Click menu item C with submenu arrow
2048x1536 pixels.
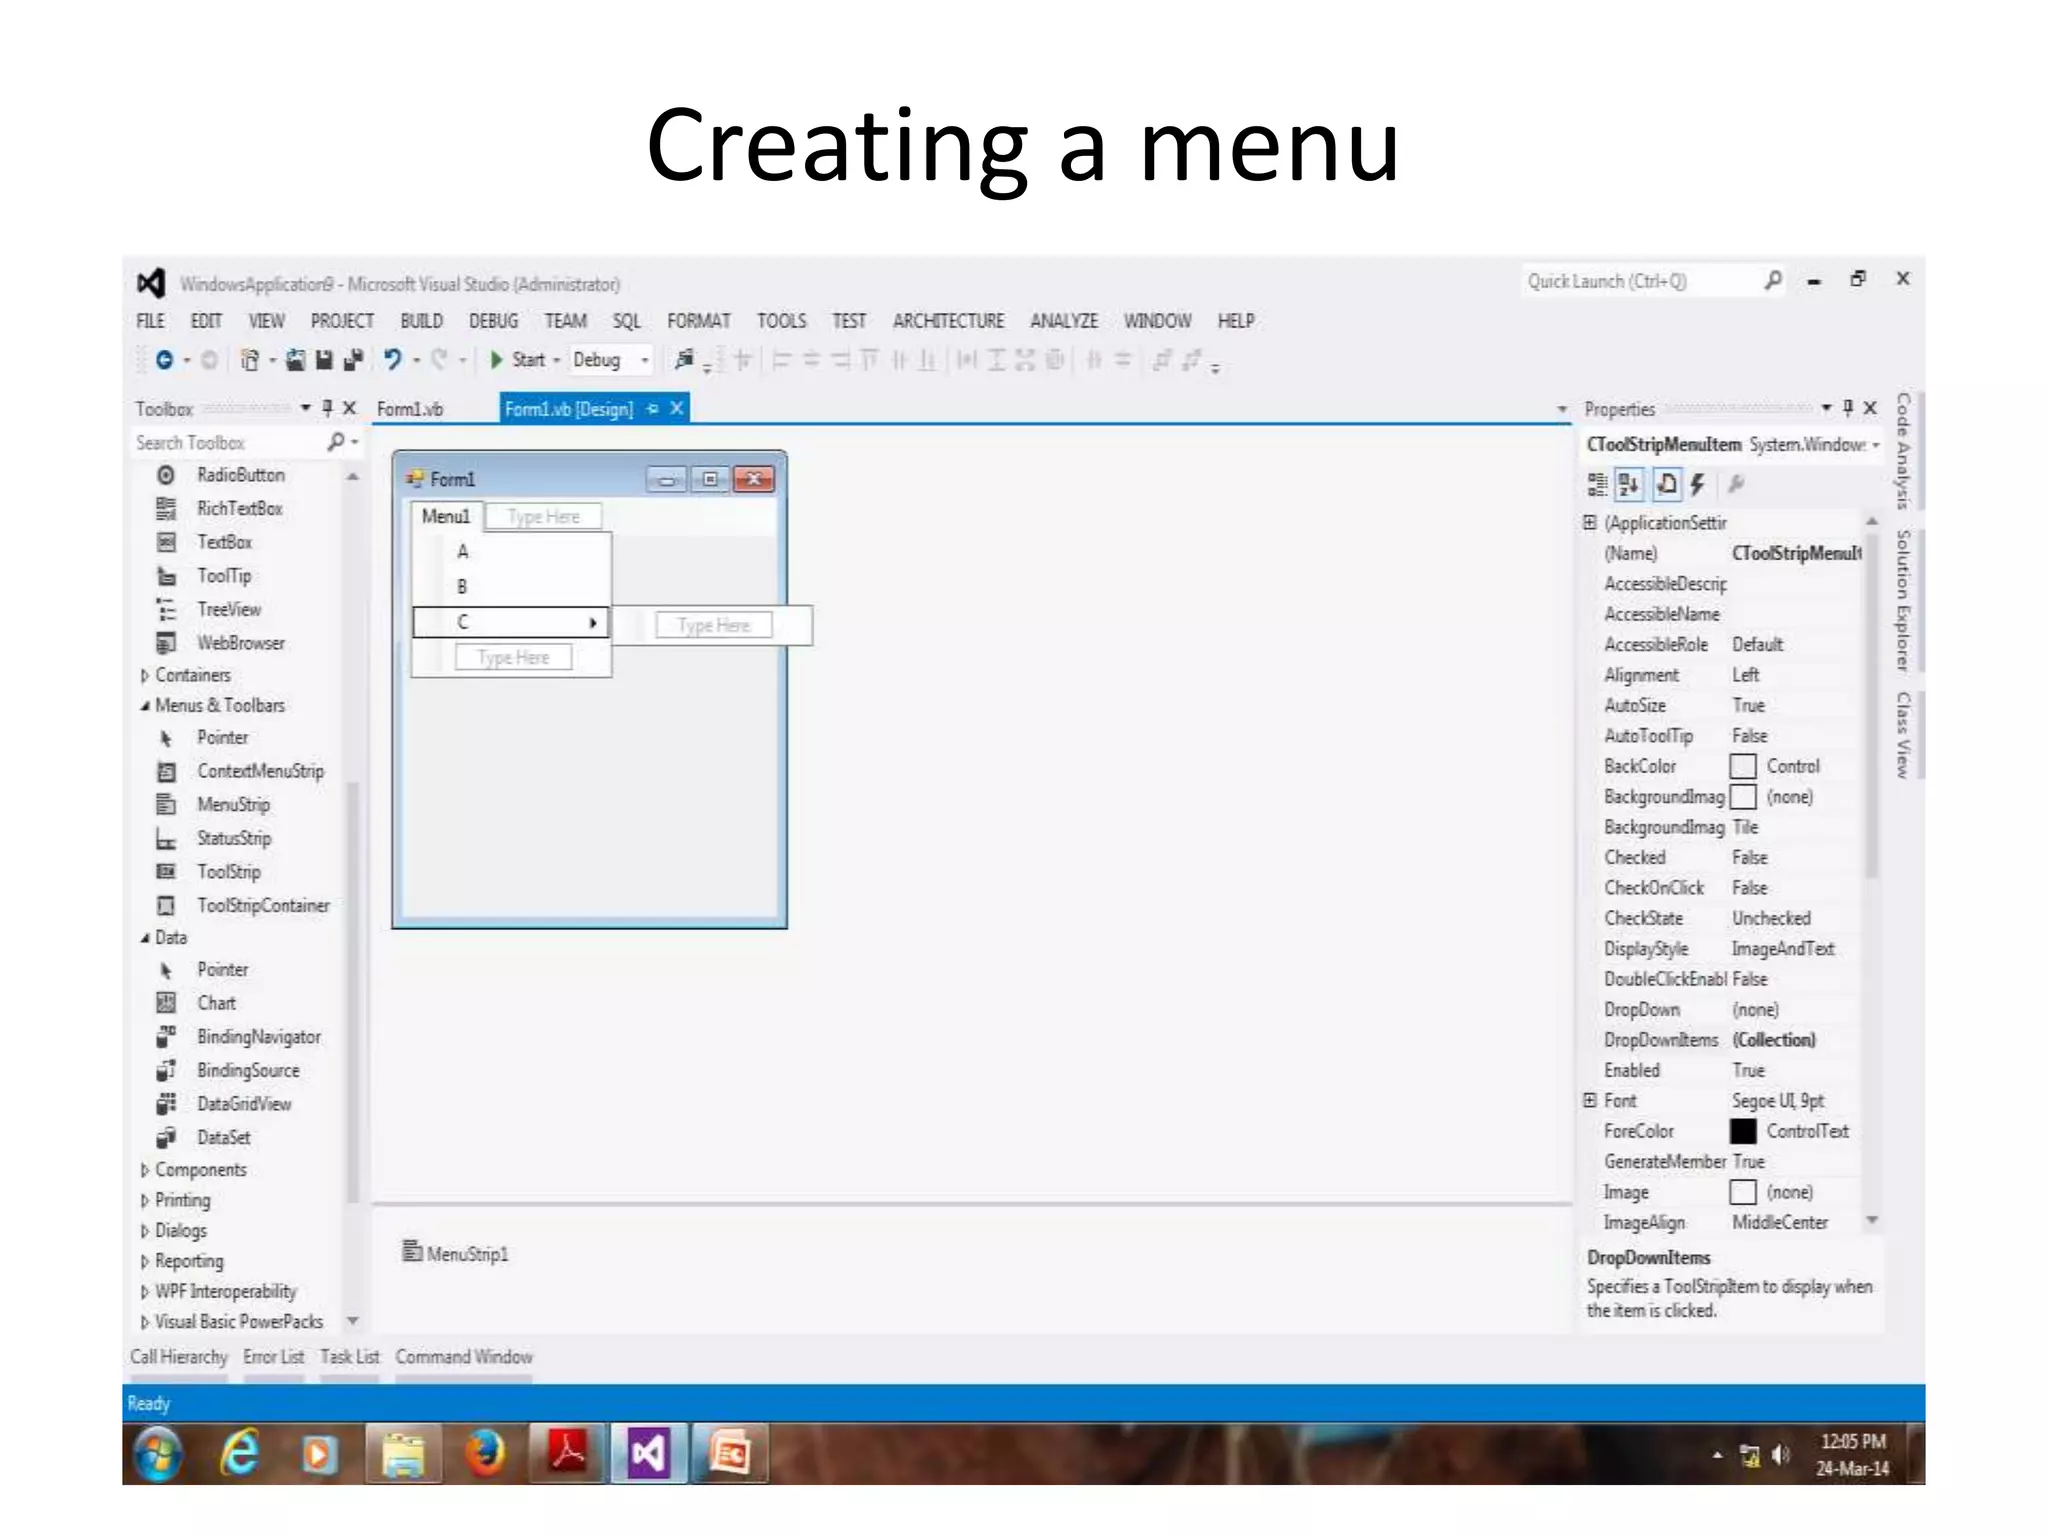tap(510, 622)
